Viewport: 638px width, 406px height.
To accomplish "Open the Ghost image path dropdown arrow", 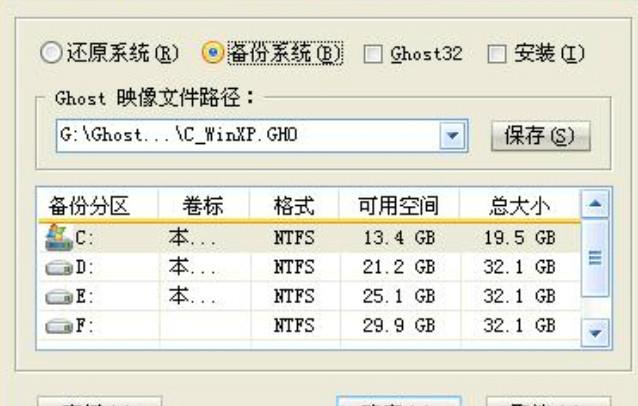I will [x=452, y=135].
